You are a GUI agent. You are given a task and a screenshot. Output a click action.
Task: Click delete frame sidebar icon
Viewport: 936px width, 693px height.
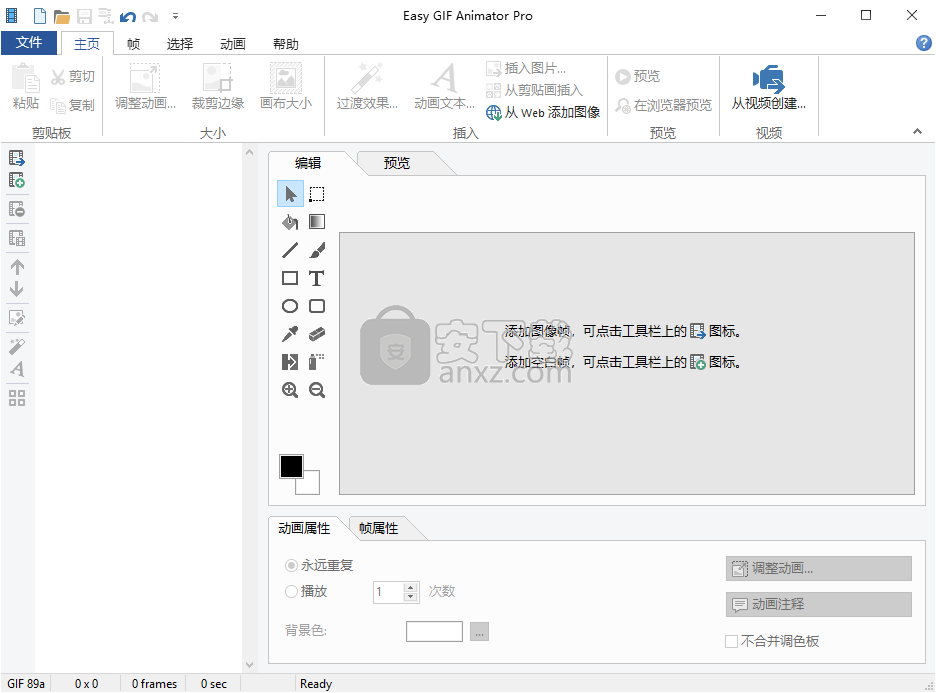(x=17, y=209)
